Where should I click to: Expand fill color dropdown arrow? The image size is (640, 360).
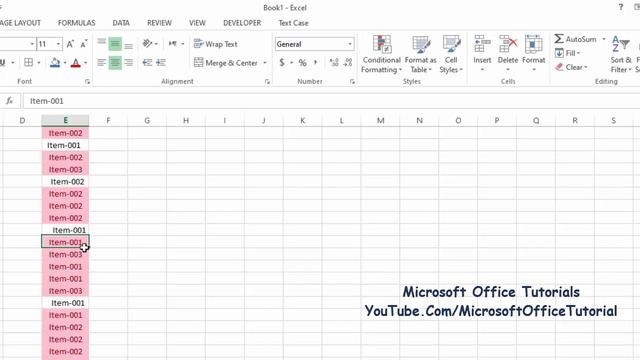click(x=64, y=63)
